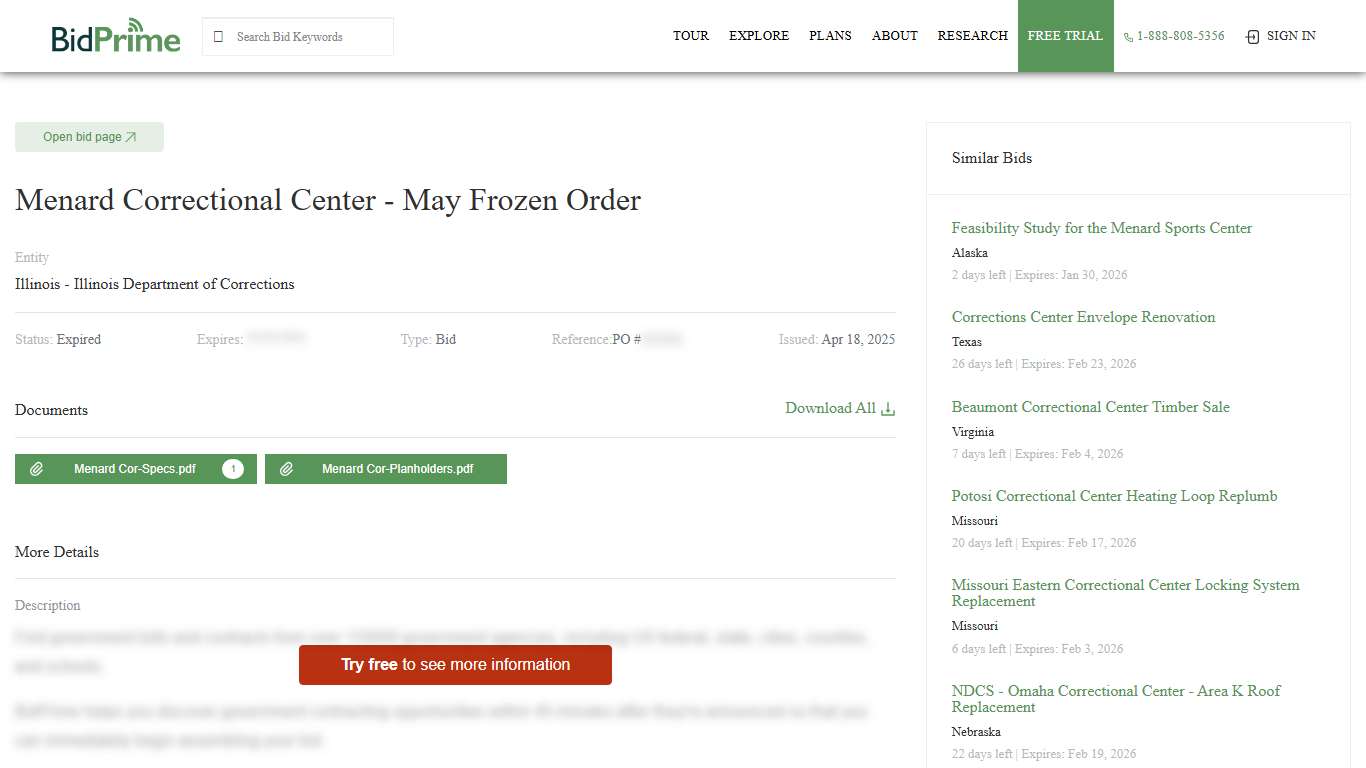Image resolution: width=1366 pixels, height=768 pixels.
Task: Click the search magnifier in the keyword search bar
Action: [217, 36]
